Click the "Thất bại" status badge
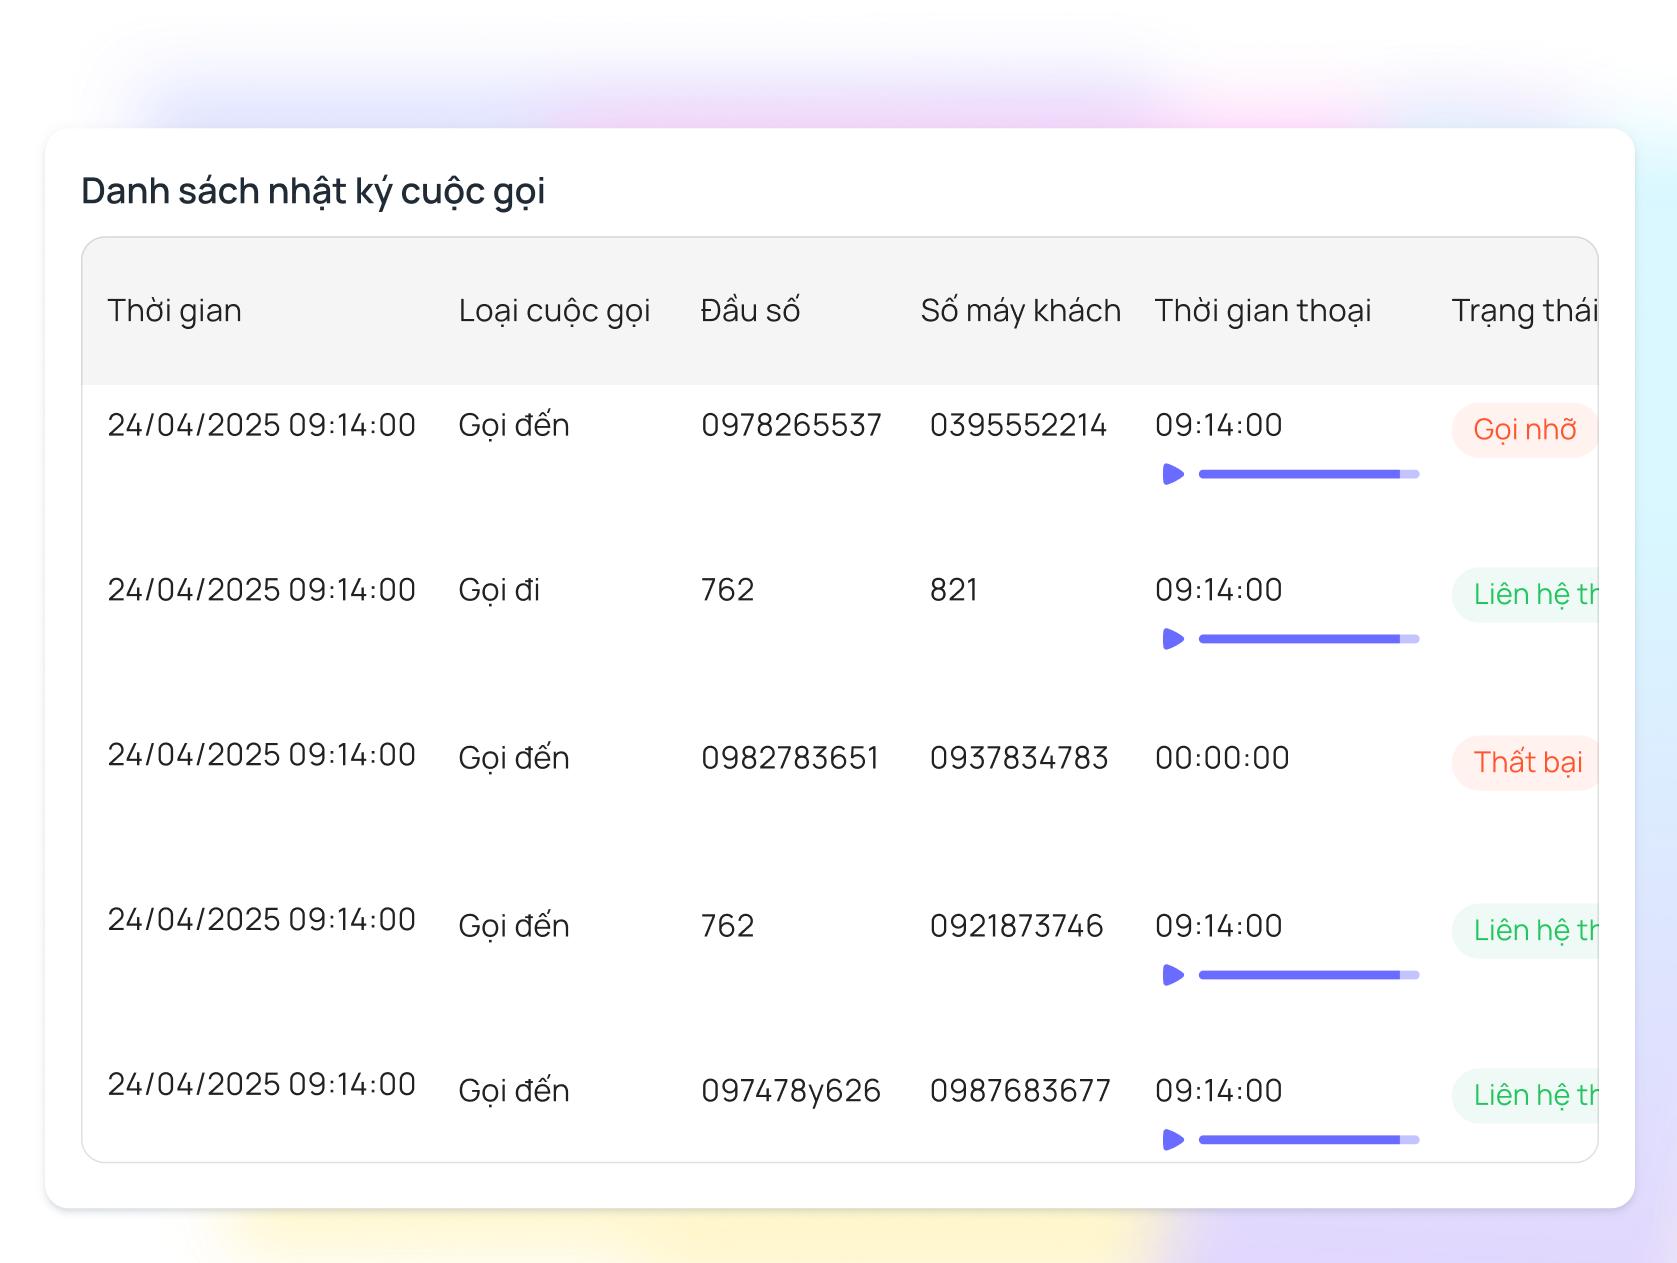This screenshot has height=1263, width=1677. point(1526,763)
